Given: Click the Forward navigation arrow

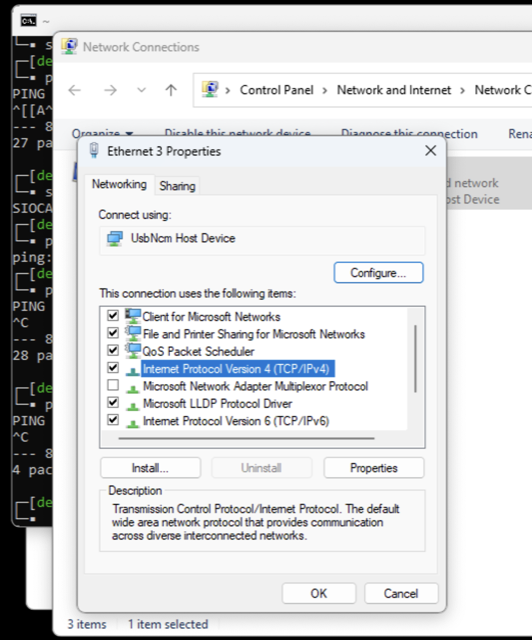Looking at the screenshot, I should point(110,90).
